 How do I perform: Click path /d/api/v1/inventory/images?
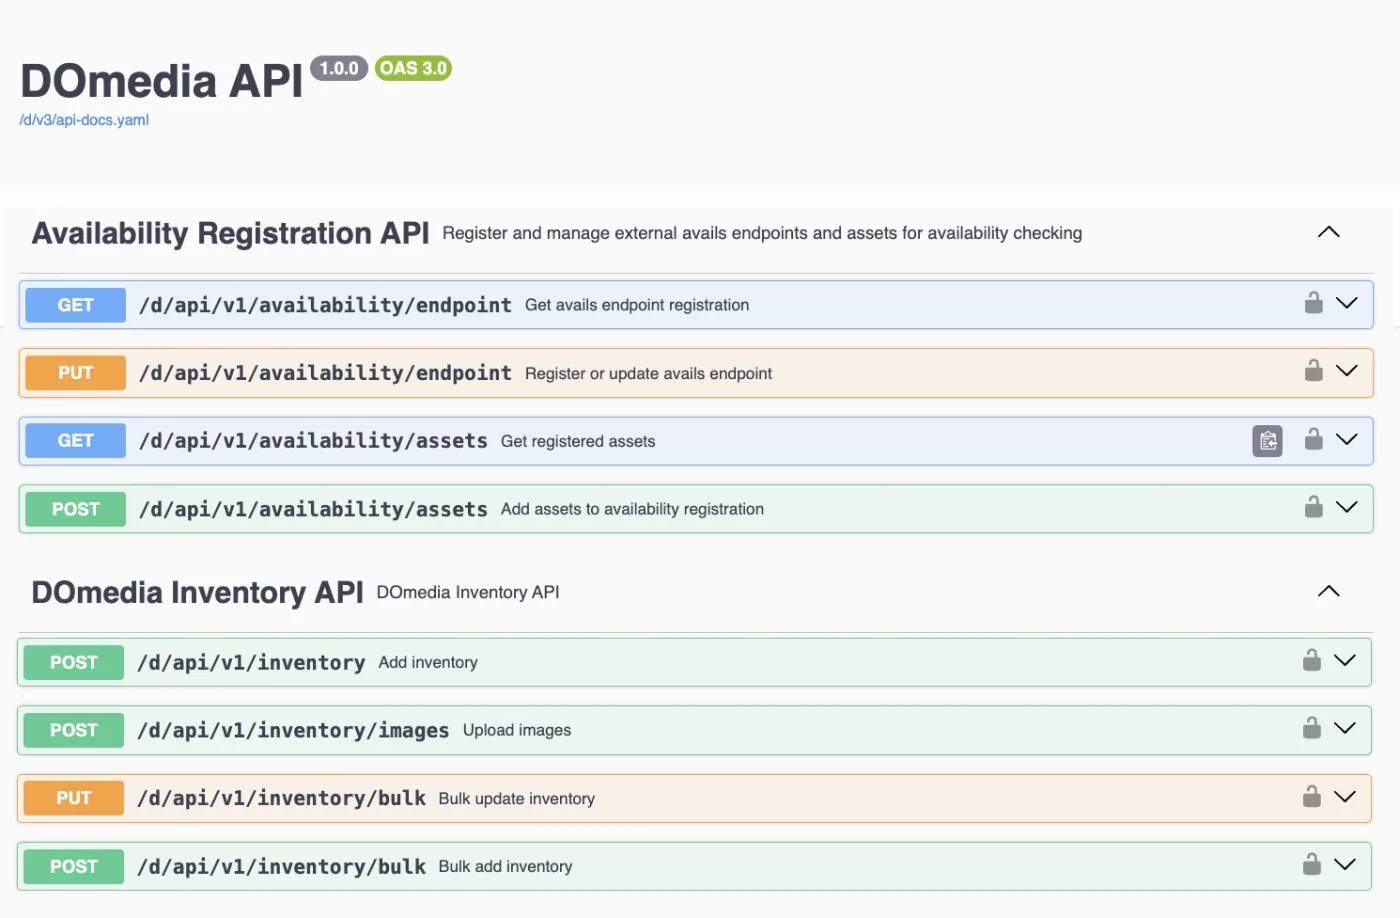(293, 731)
